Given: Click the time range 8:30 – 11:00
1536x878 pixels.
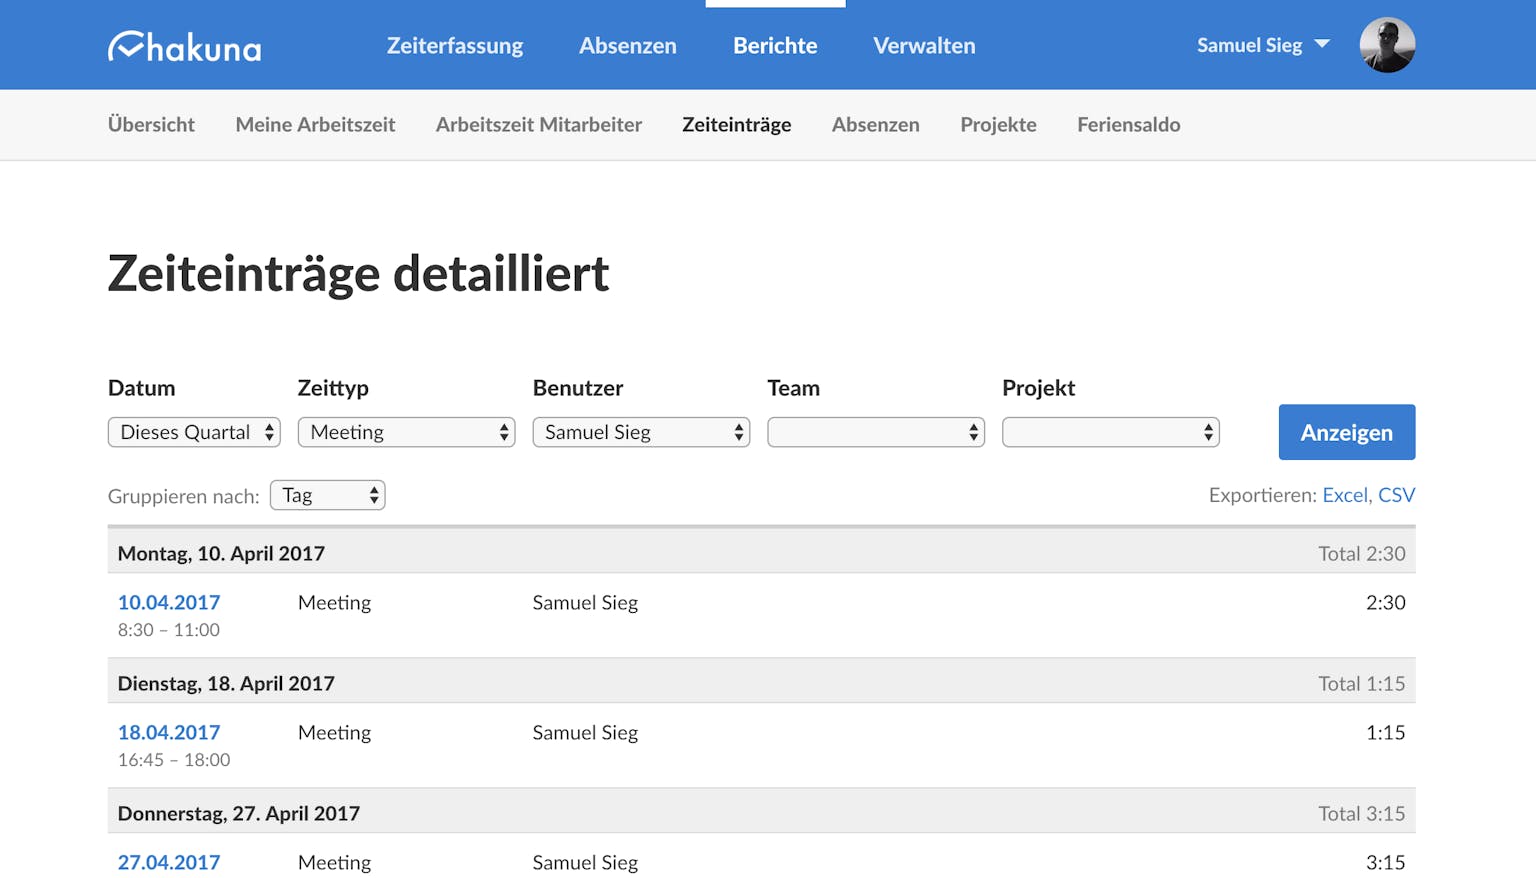Looking at the screenshot, I should tap(169, 630).
